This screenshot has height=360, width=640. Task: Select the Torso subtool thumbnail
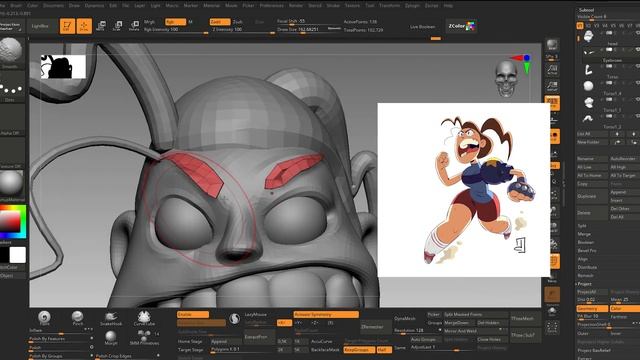click(588, 70)
